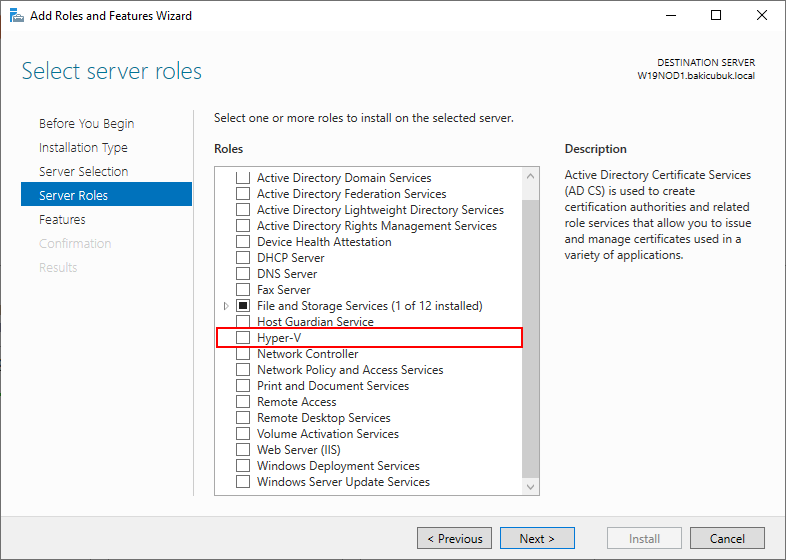Go to the Features wizard step

62,220
